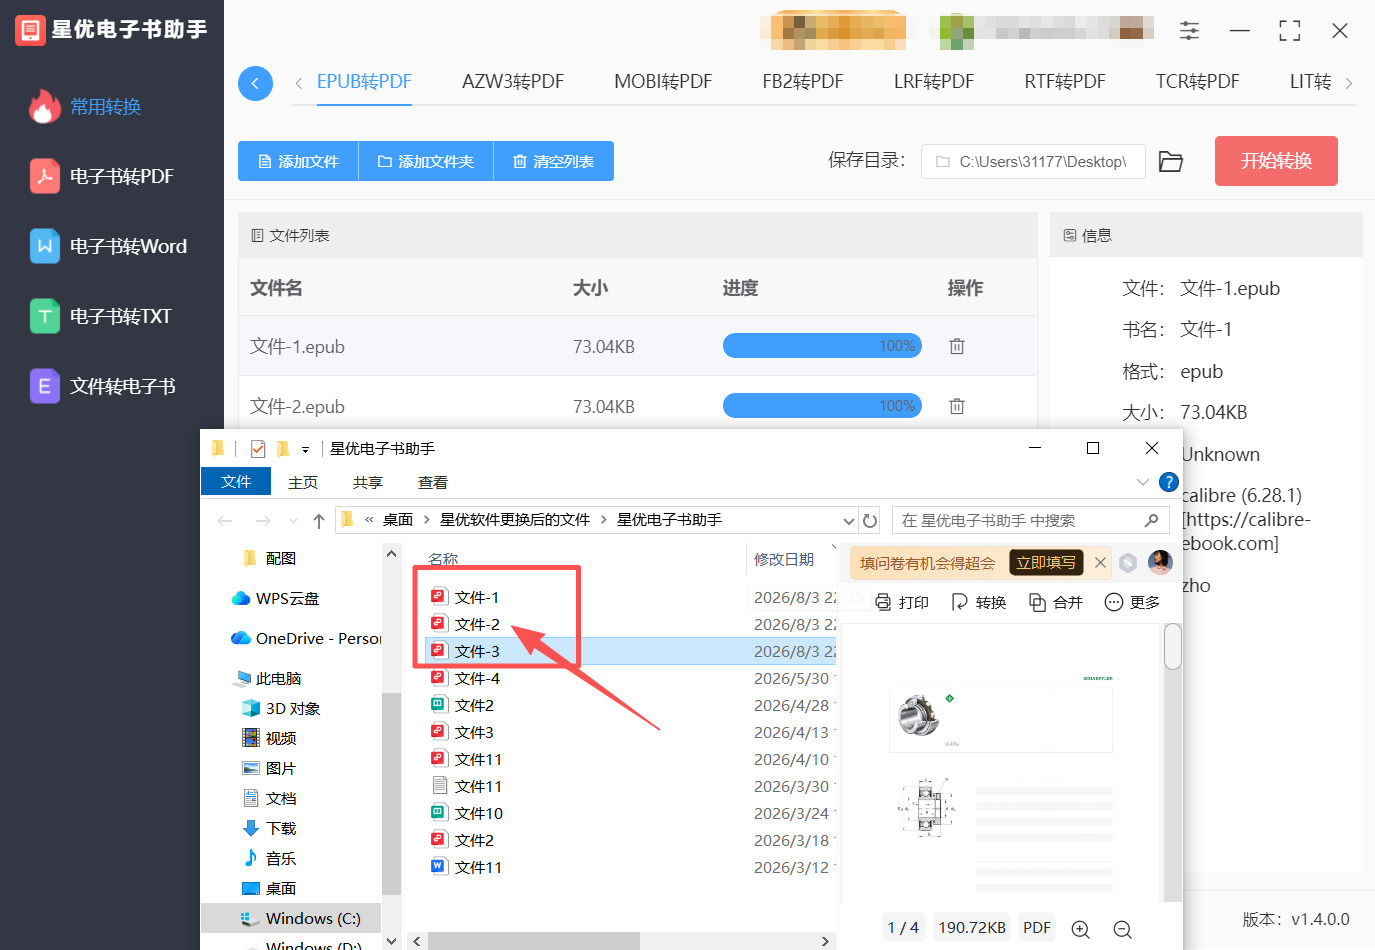Select 文件-1 in the Explorer list

pyautogui.click(x=476, y=597)
